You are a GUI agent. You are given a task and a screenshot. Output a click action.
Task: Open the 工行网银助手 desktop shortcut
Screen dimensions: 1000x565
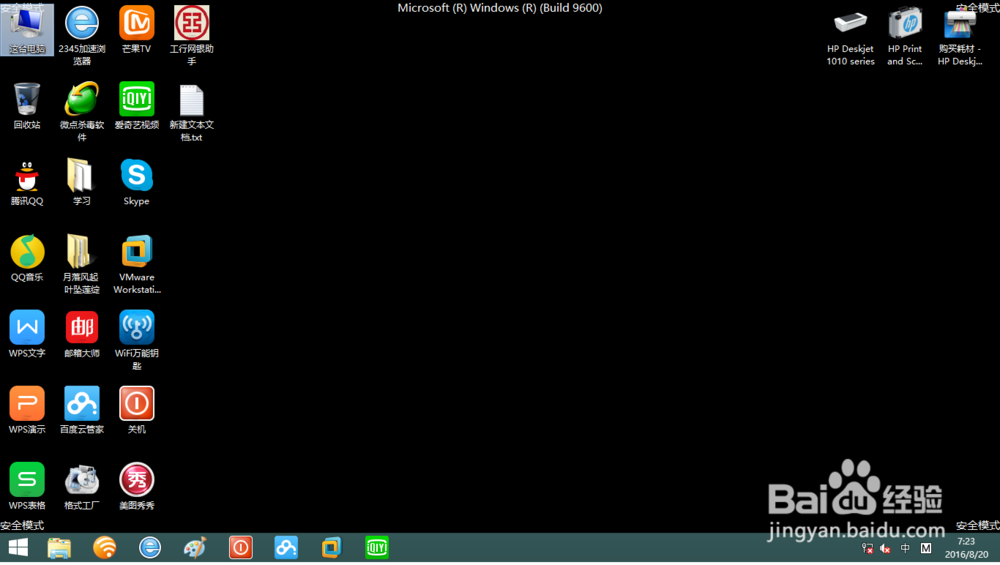point(191,35)
